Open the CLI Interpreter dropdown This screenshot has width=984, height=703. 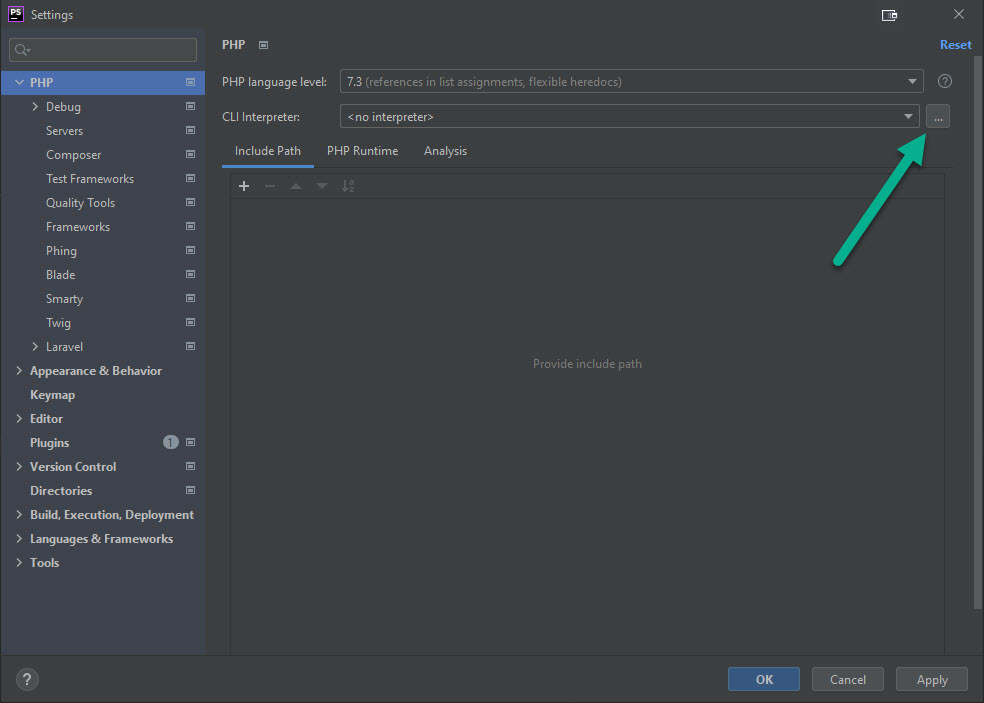(630, 117)
